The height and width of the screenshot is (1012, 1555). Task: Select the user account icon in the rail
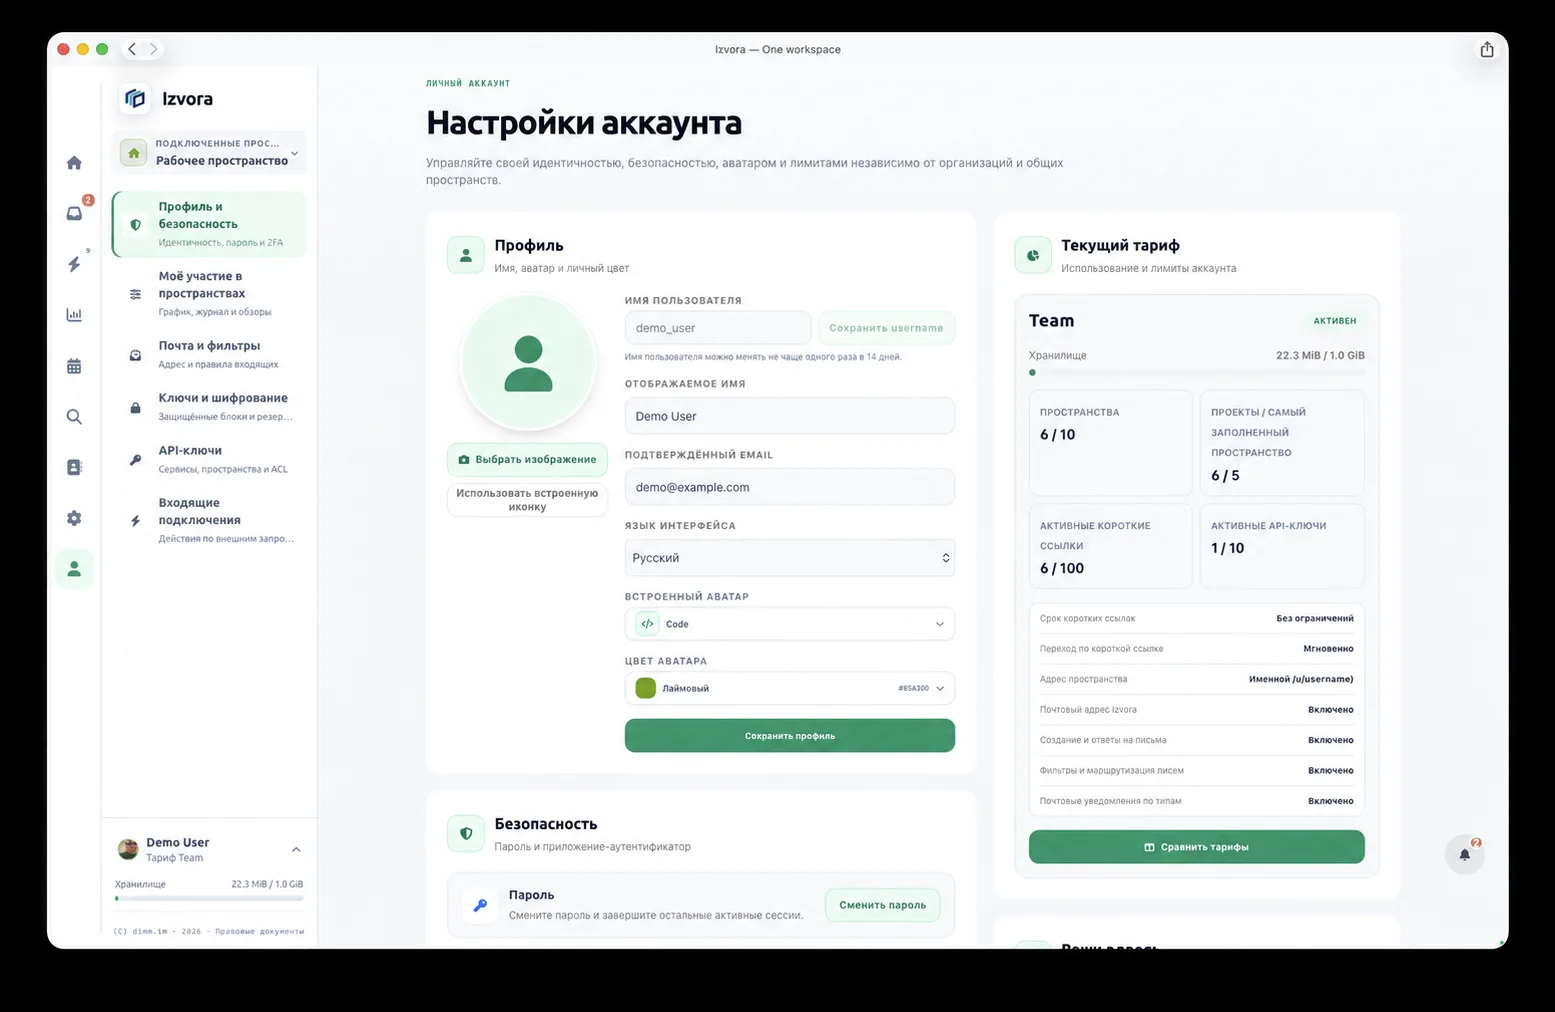pyautogui.click(x=74, y=569)
